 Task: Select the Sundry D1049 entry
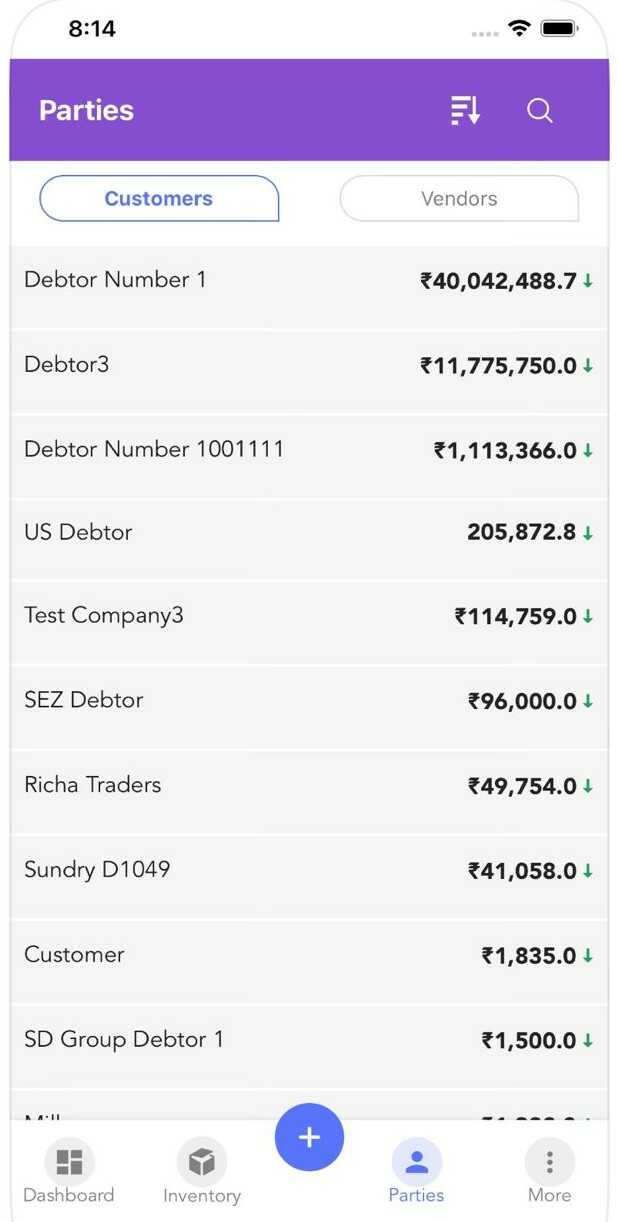pyautogui.click(x=97, y=870)
